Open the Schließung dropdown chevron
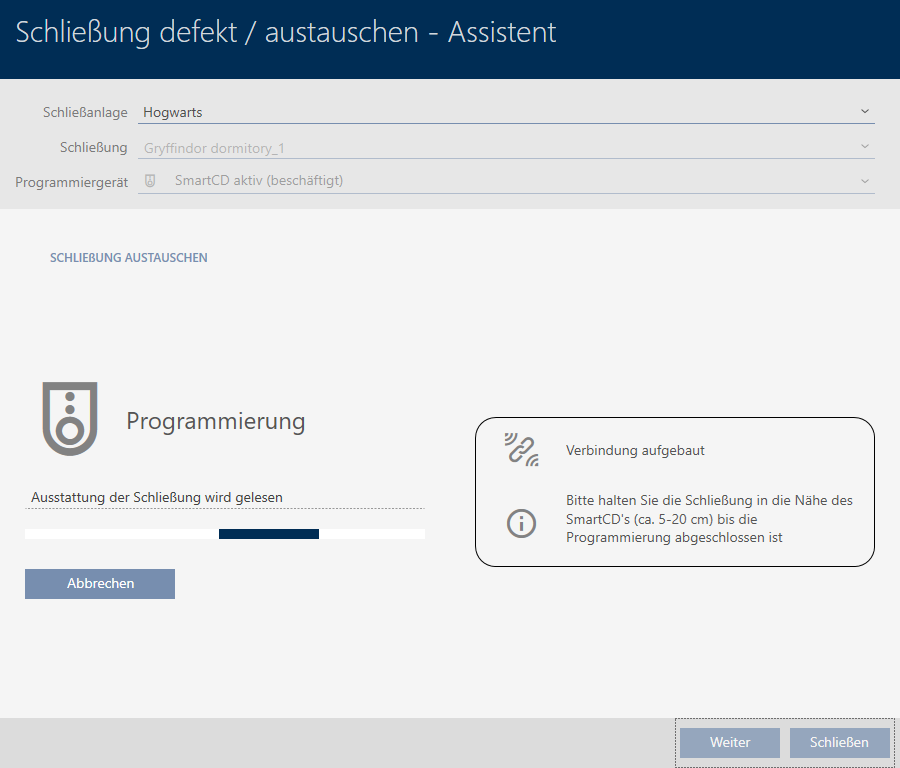Image resolution: width=900 pixels, height=768 pixels. pos(865,147)
